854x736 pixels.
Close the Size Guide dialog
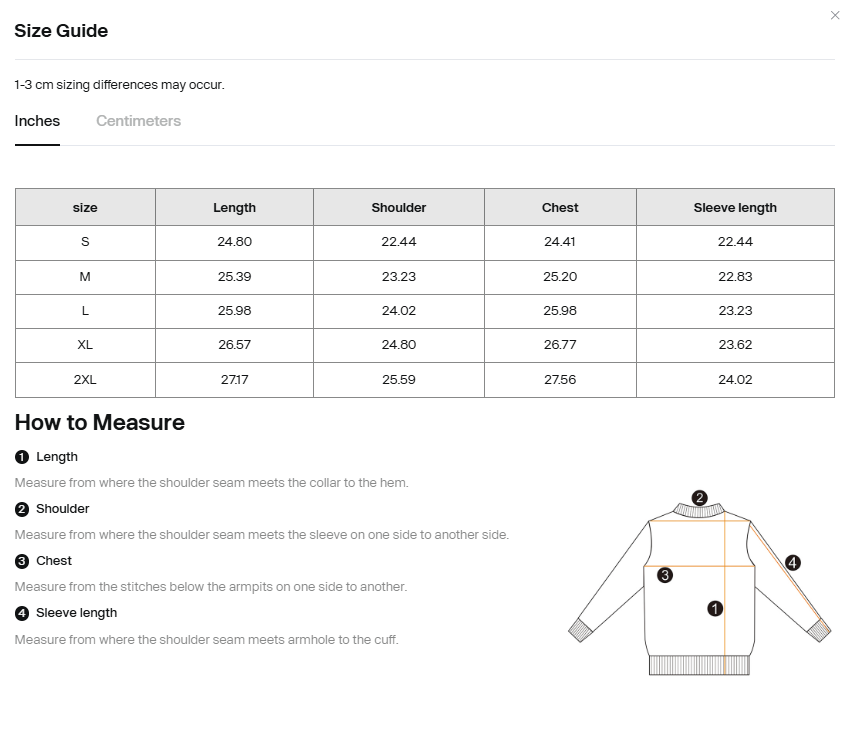coord(834,15)
